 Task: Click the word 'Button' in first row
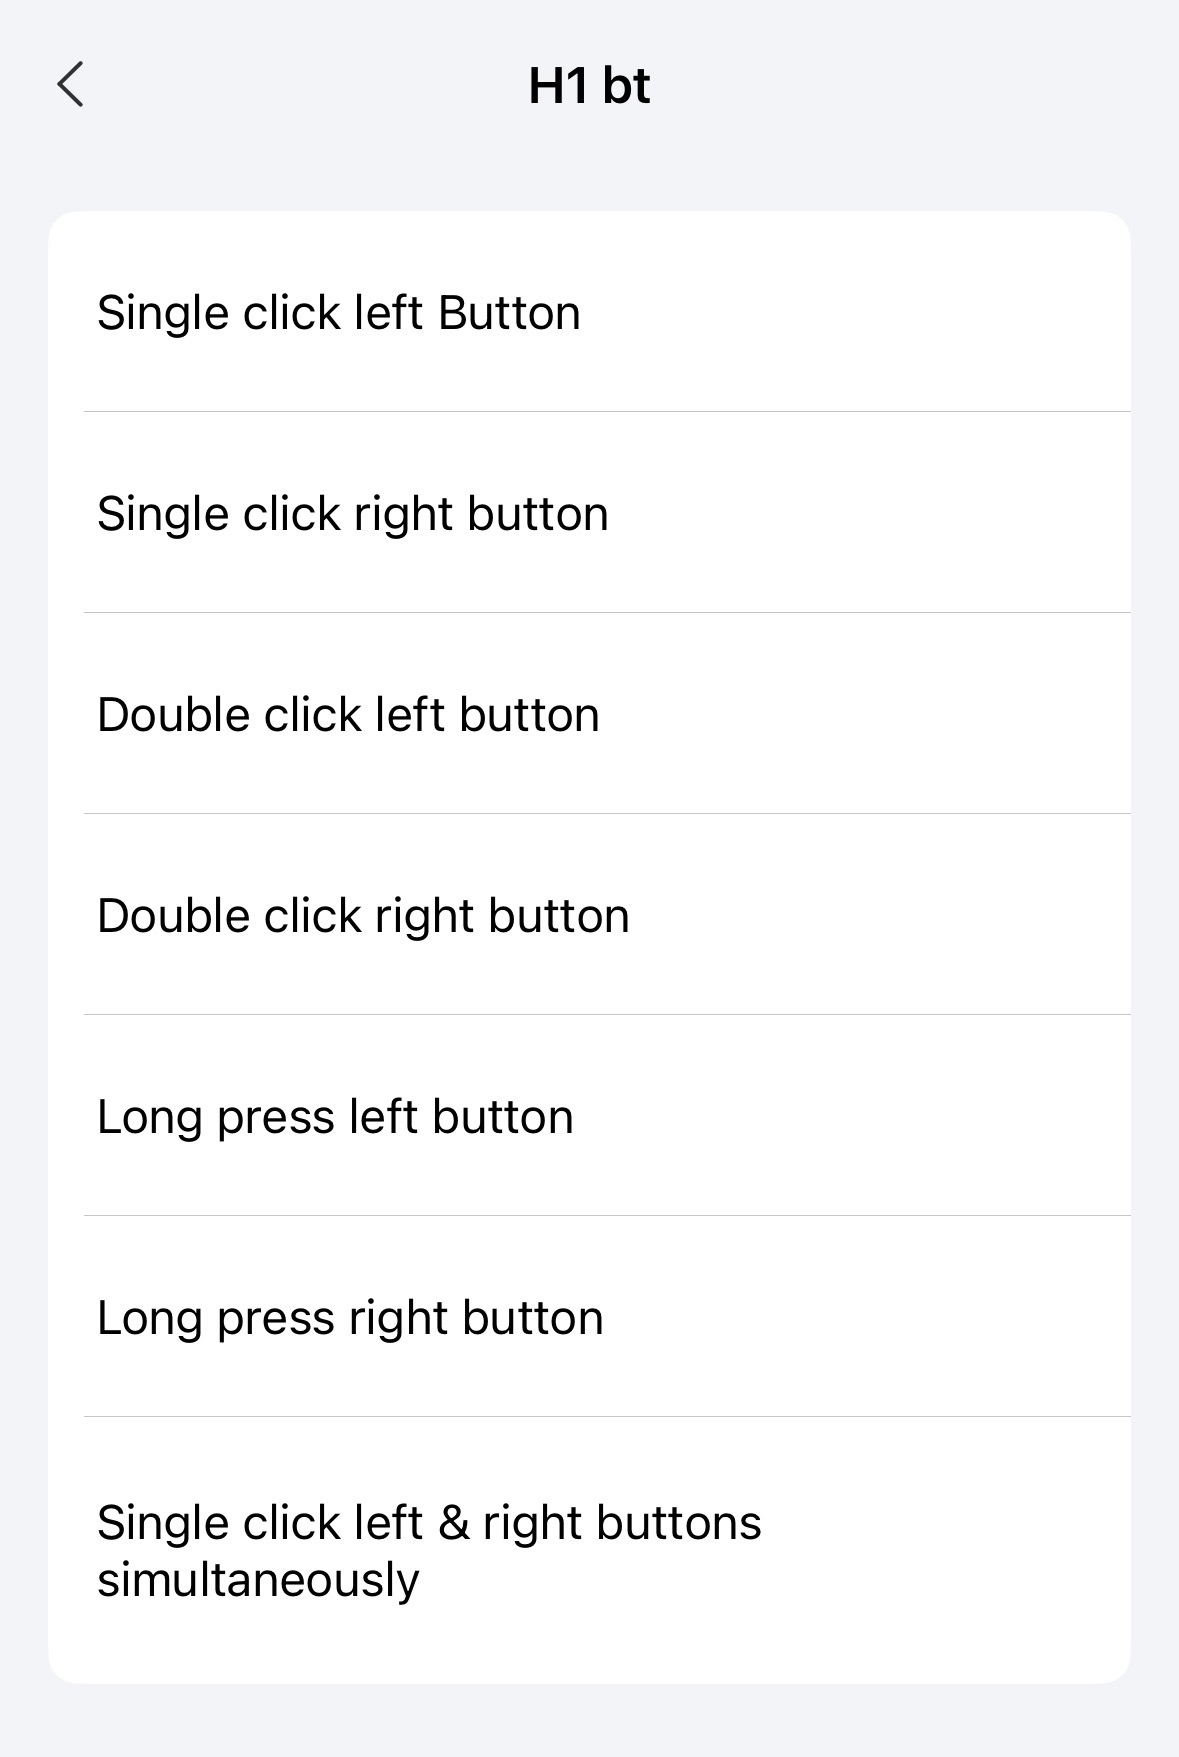pyautogui.click(x=509, y=312)
